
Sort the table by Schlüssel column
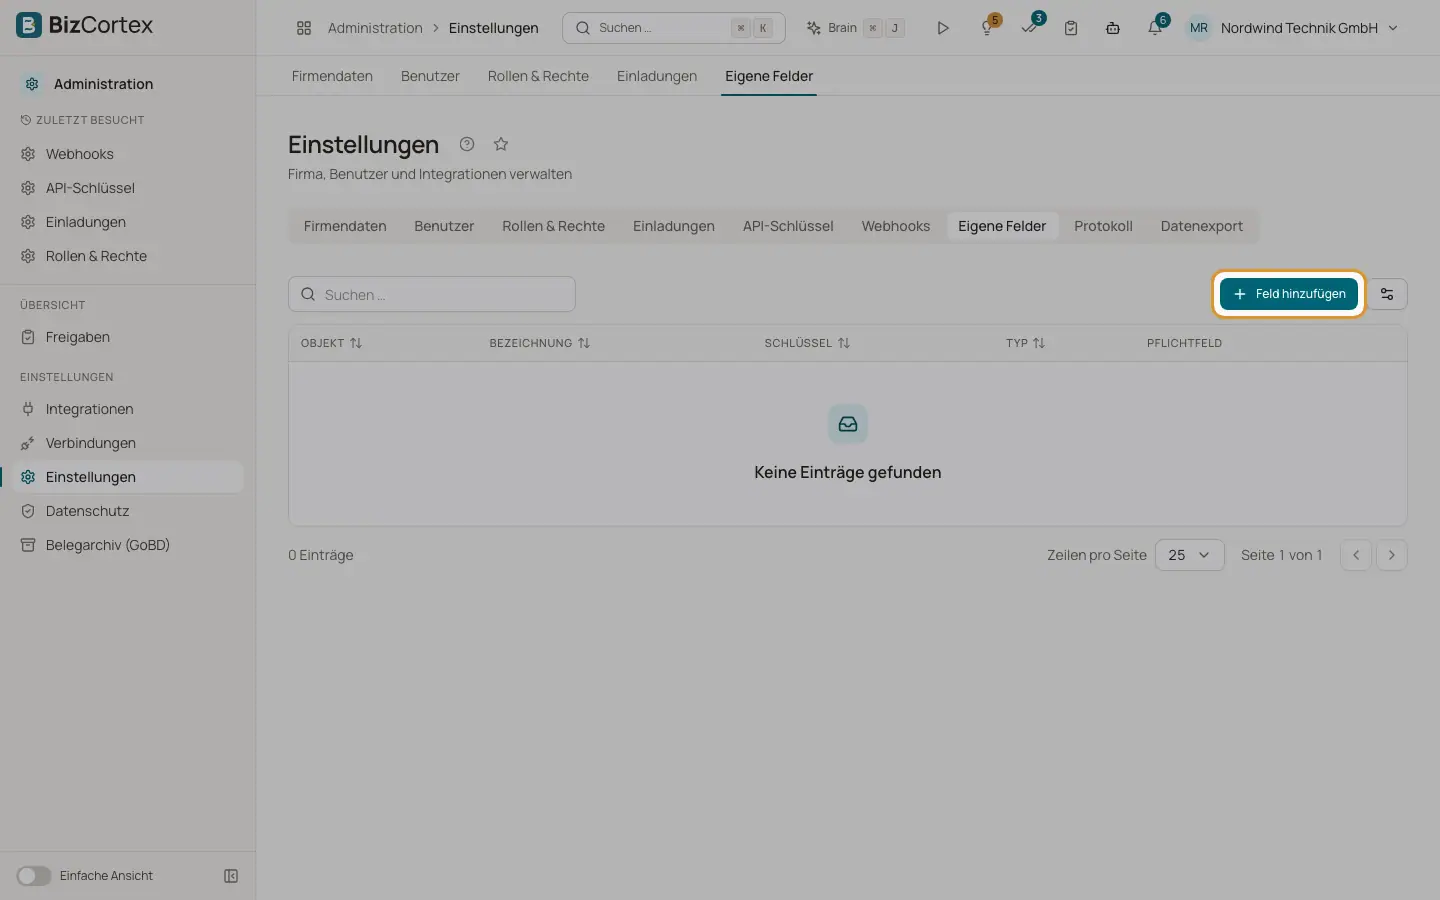[807, 343]
